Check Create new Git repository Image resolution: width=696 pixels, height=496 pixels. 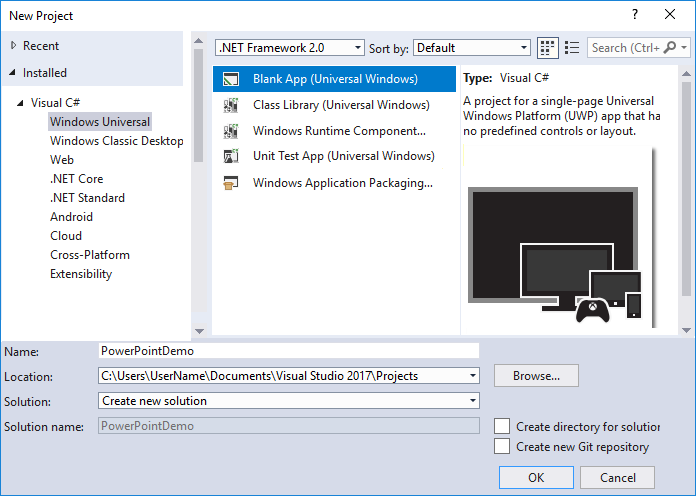502,447
